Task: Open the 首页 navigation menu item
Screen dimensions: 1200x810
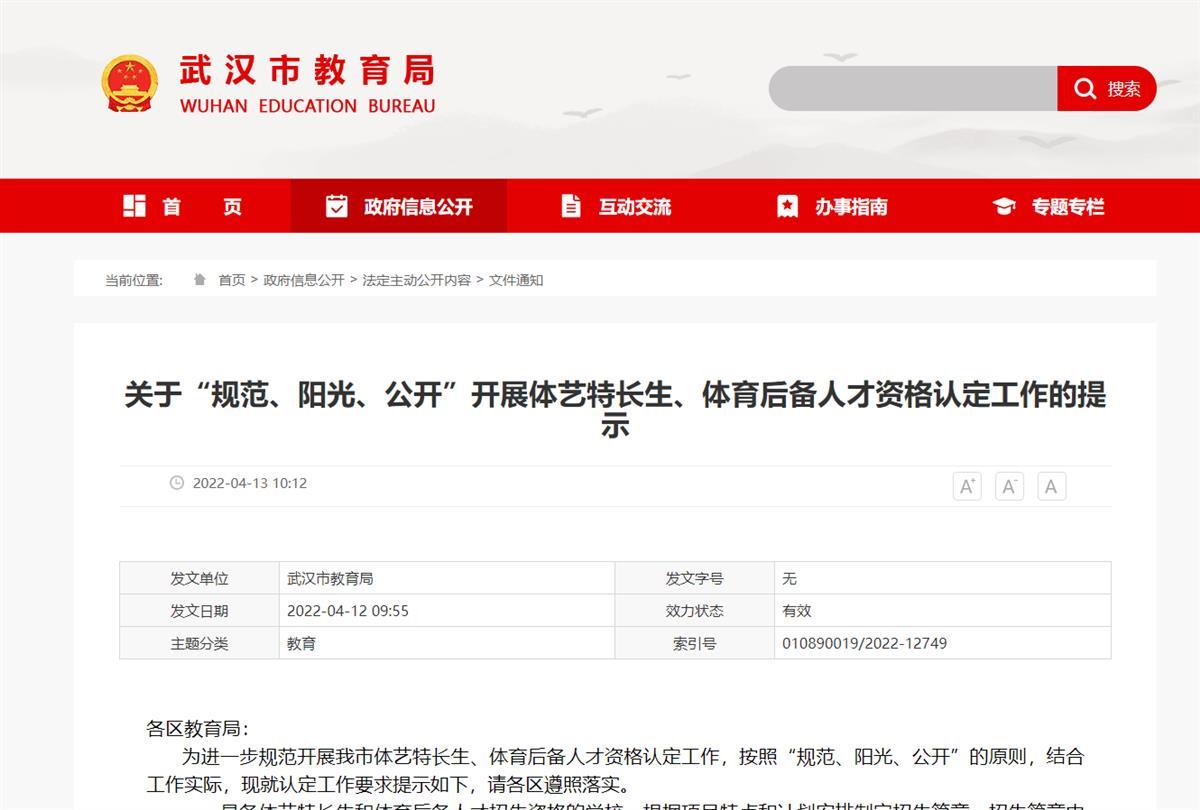Action: 183,206
